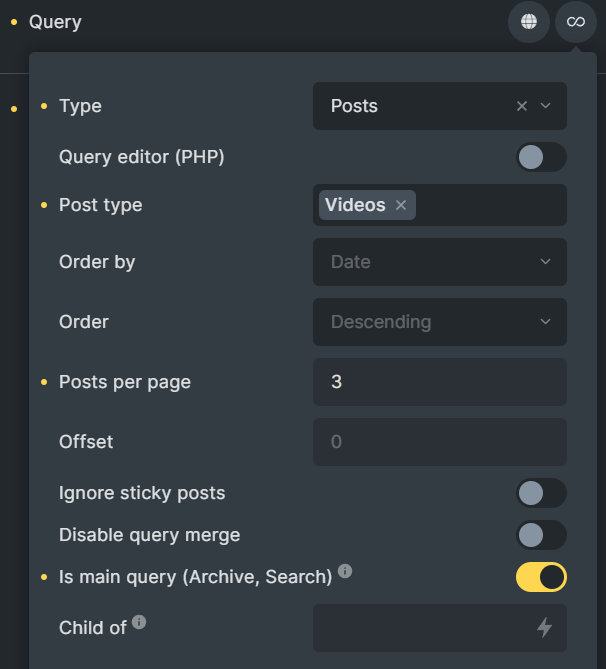Clear the Posts type selection
Screen dimensions: 606x669
pos(522,106)
